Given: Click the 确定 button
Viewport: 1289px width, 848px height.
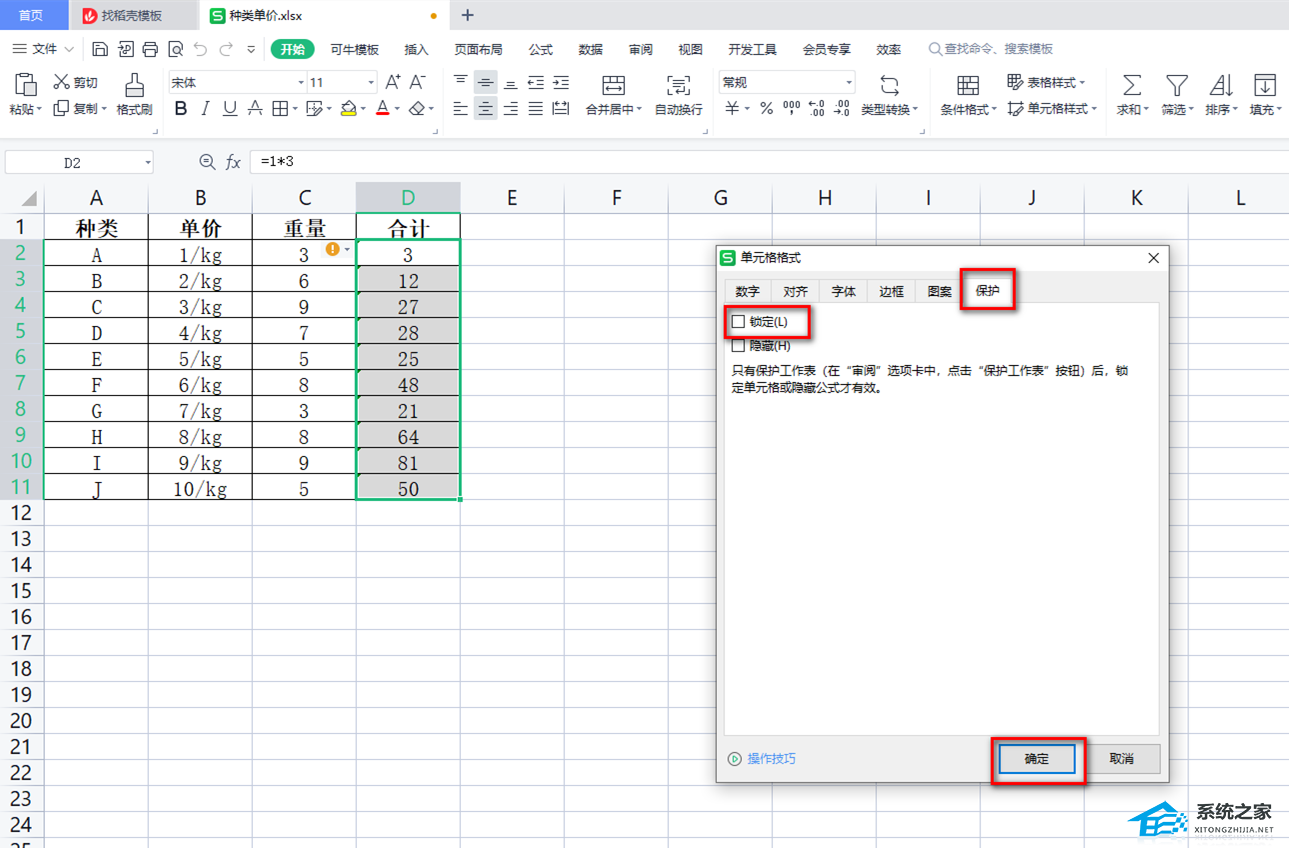Looking at the screenshot, I should pos(1037,759).
